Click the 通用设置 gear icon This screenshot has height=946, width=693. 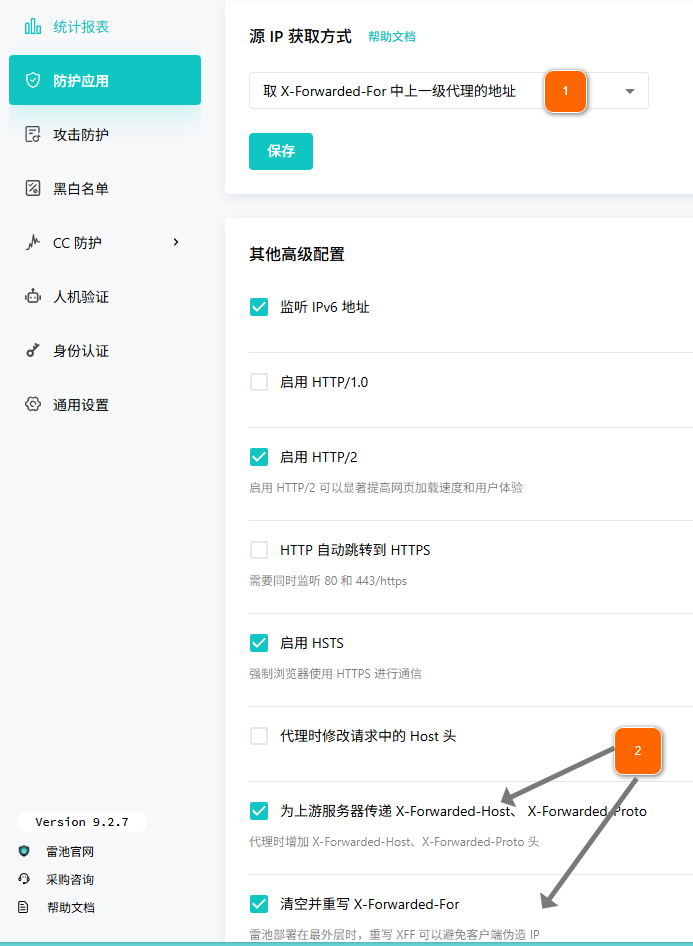(33, 404)
